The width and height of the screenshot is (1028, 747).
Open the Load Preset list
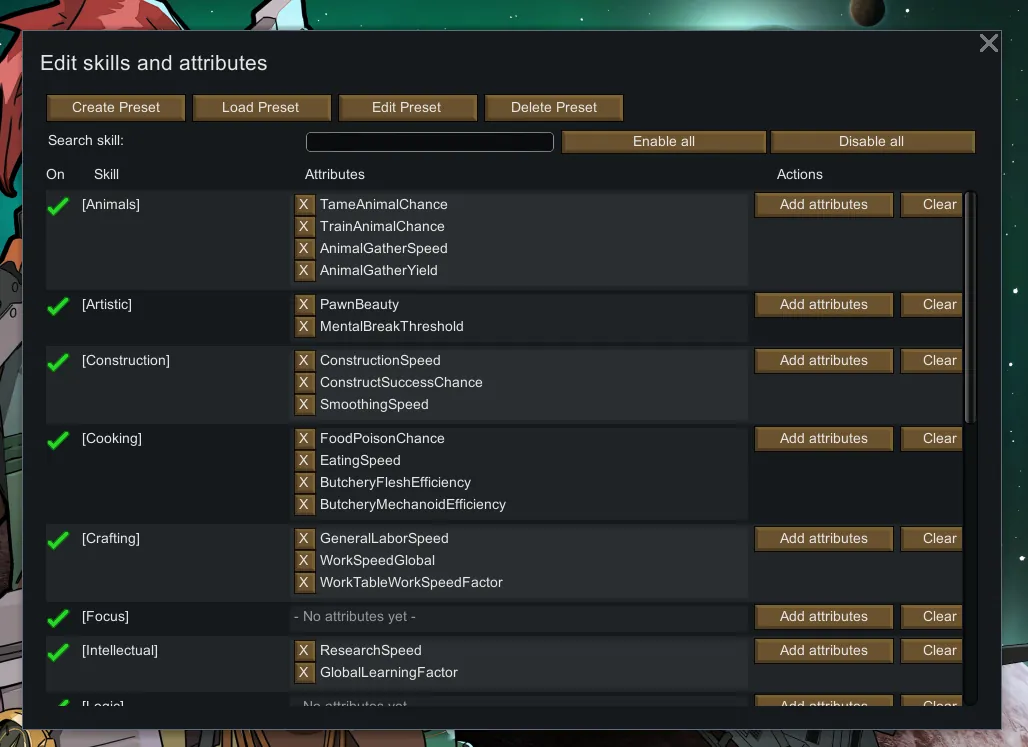[260, 107]
